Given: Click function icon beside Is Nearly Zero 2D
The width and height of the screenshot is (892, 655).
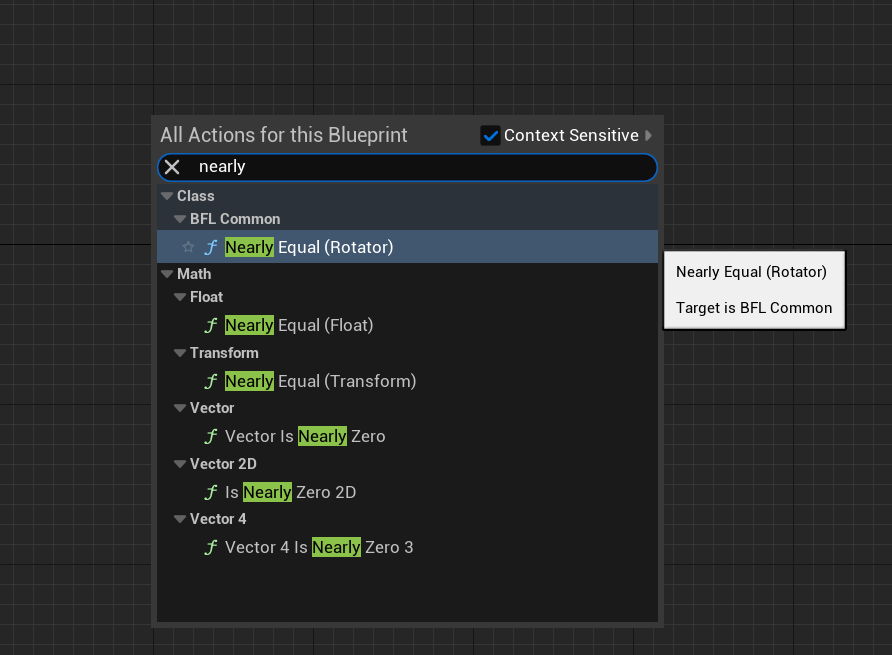Looking at the screenshot, I should [x=210, y=492].
